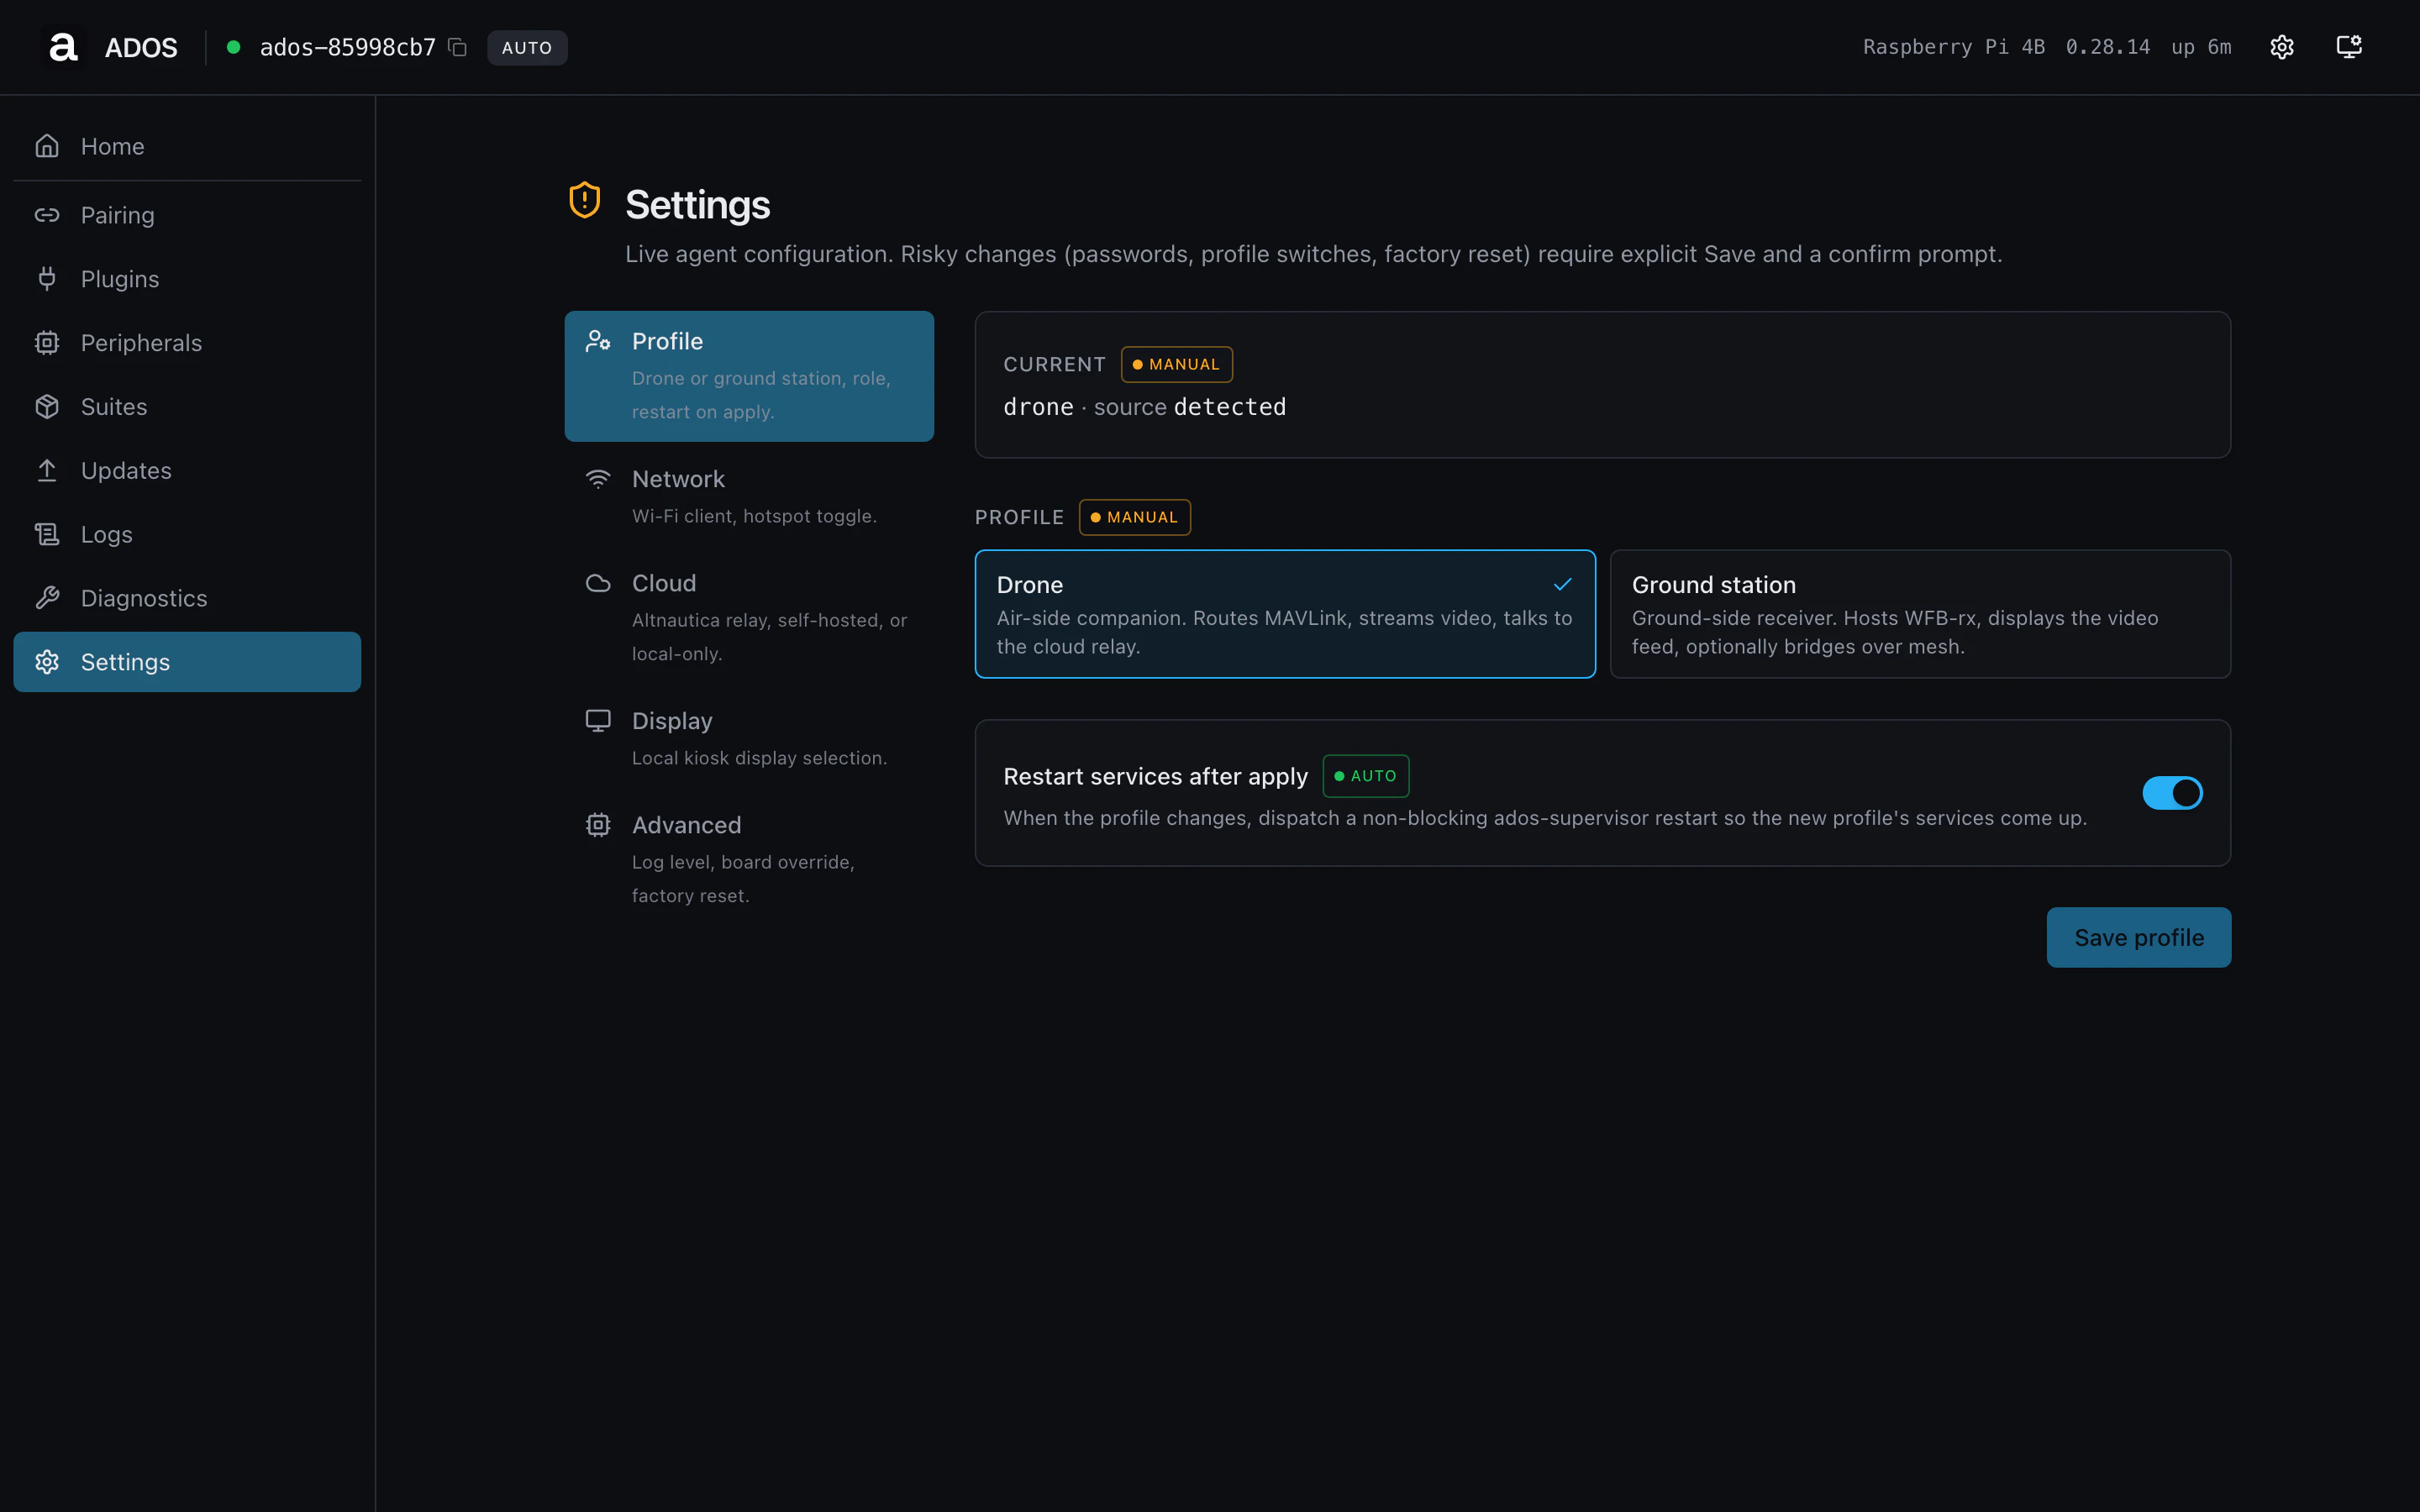The height and width of the screenshot is (1512, 2420).
Task: Click the Cloud icon in settings list
Action: 598,583
